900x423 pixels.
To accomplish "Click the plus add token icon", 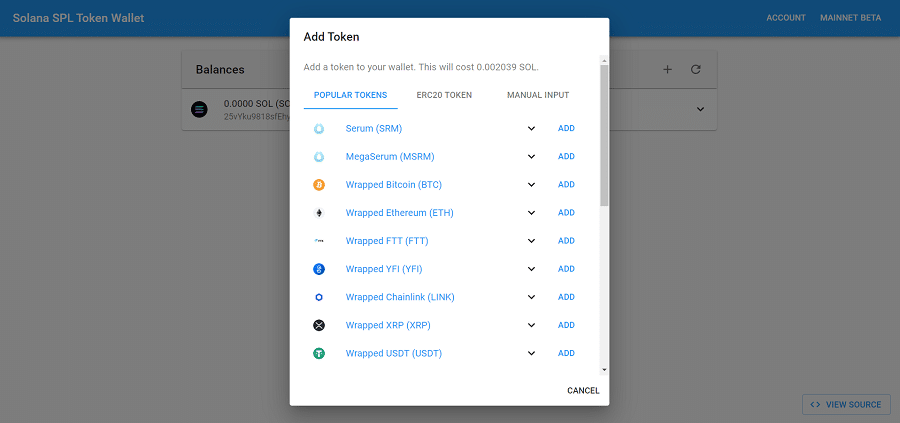I will (668, 70).
